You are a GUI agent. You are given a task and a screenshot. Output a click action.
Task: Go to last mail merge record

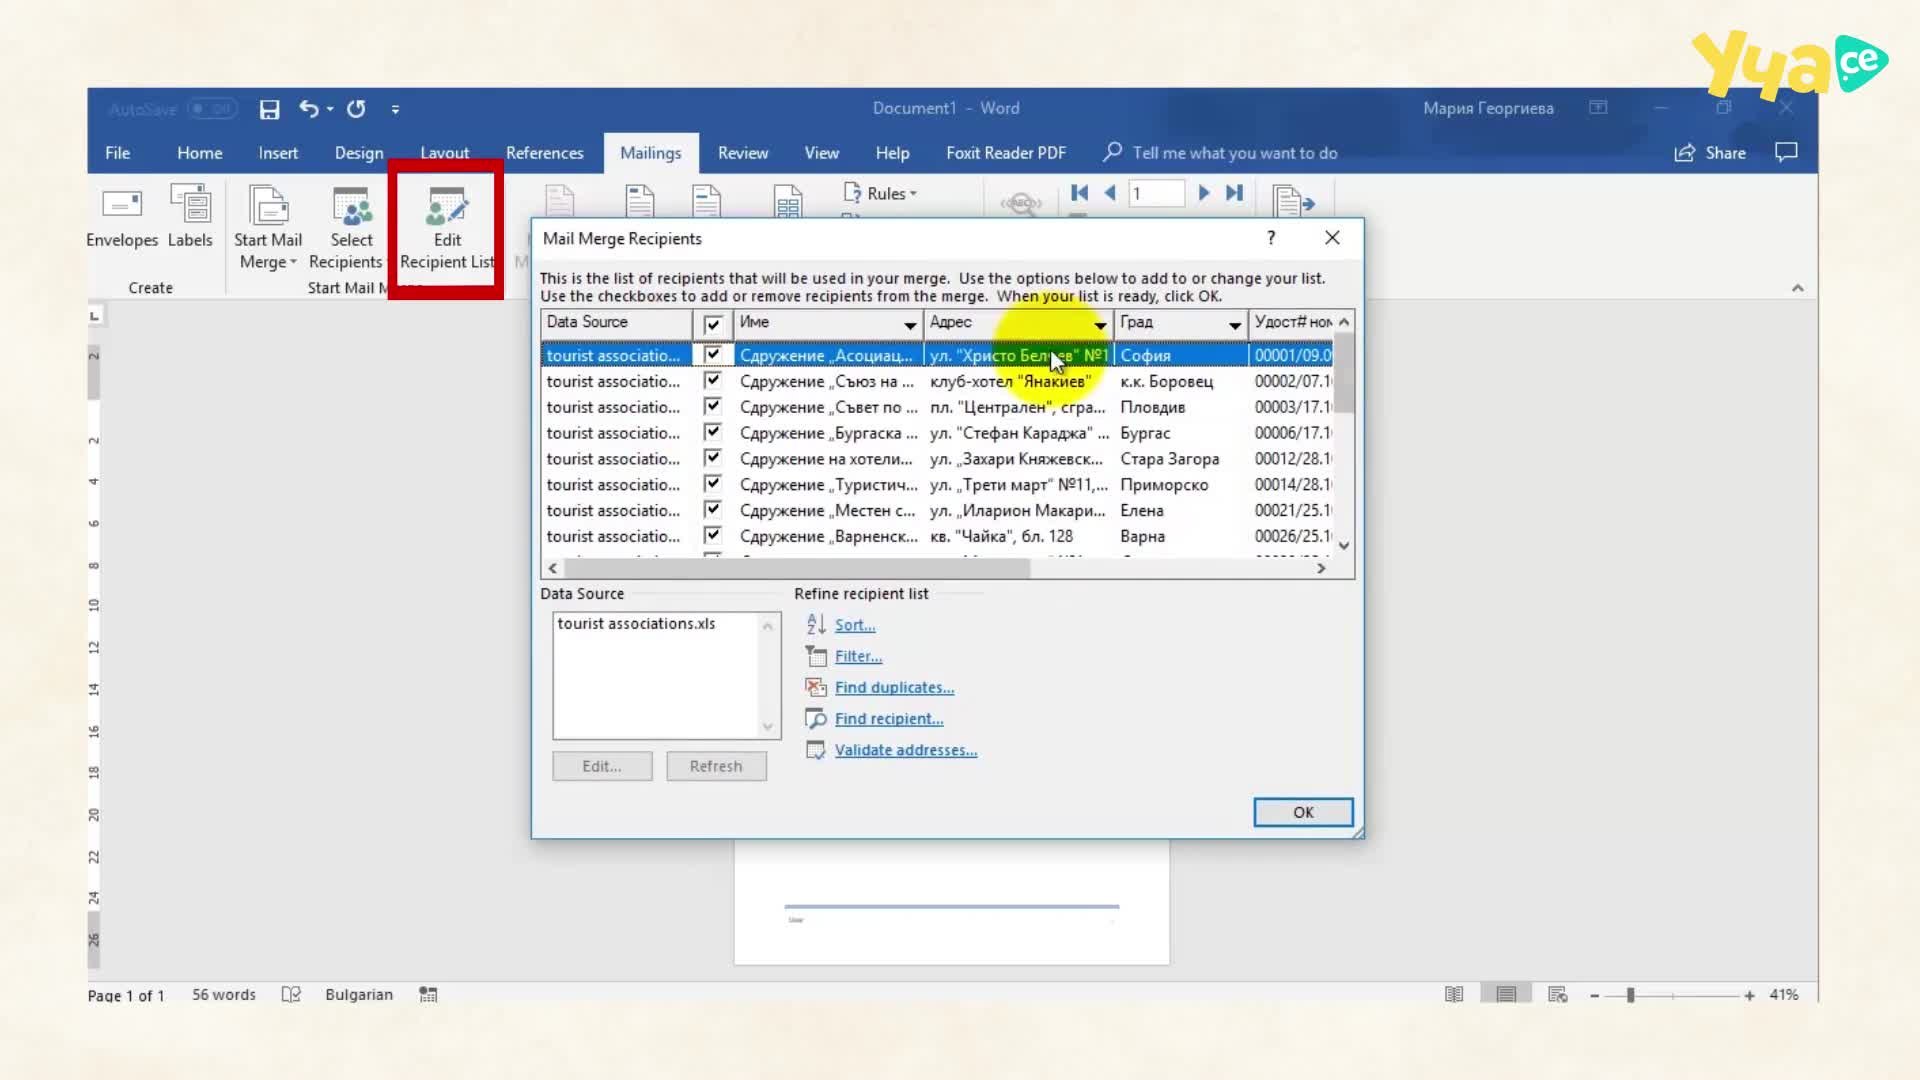(1235, 193)
